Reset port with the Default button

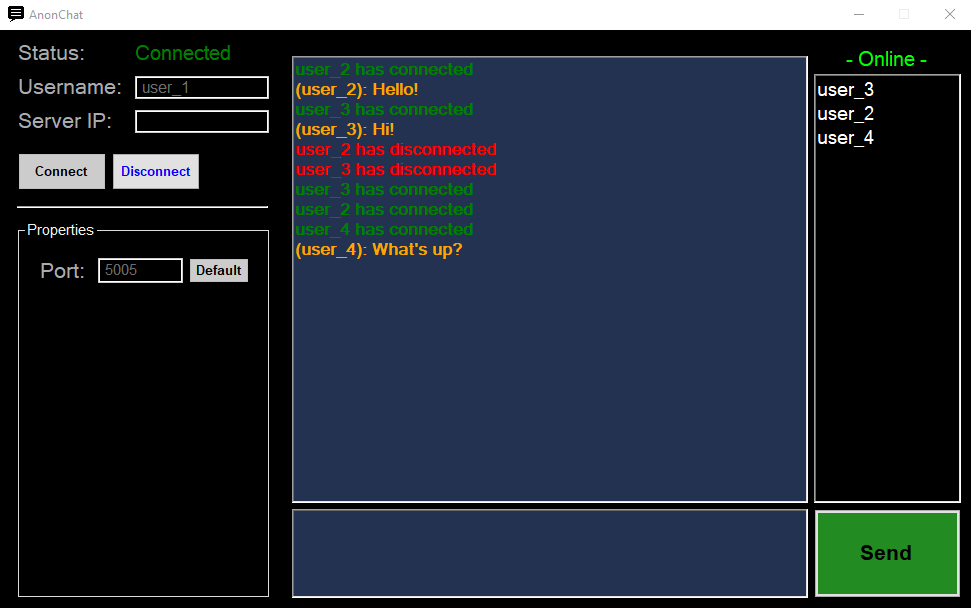tap(218, 270)
